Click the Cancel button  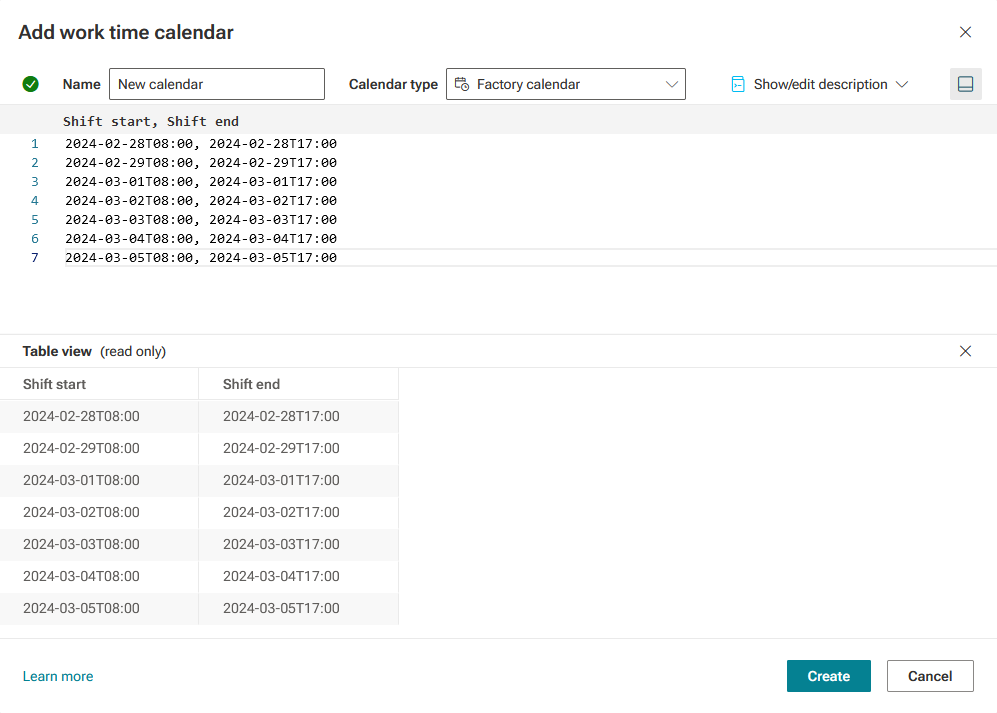[930, 676]
